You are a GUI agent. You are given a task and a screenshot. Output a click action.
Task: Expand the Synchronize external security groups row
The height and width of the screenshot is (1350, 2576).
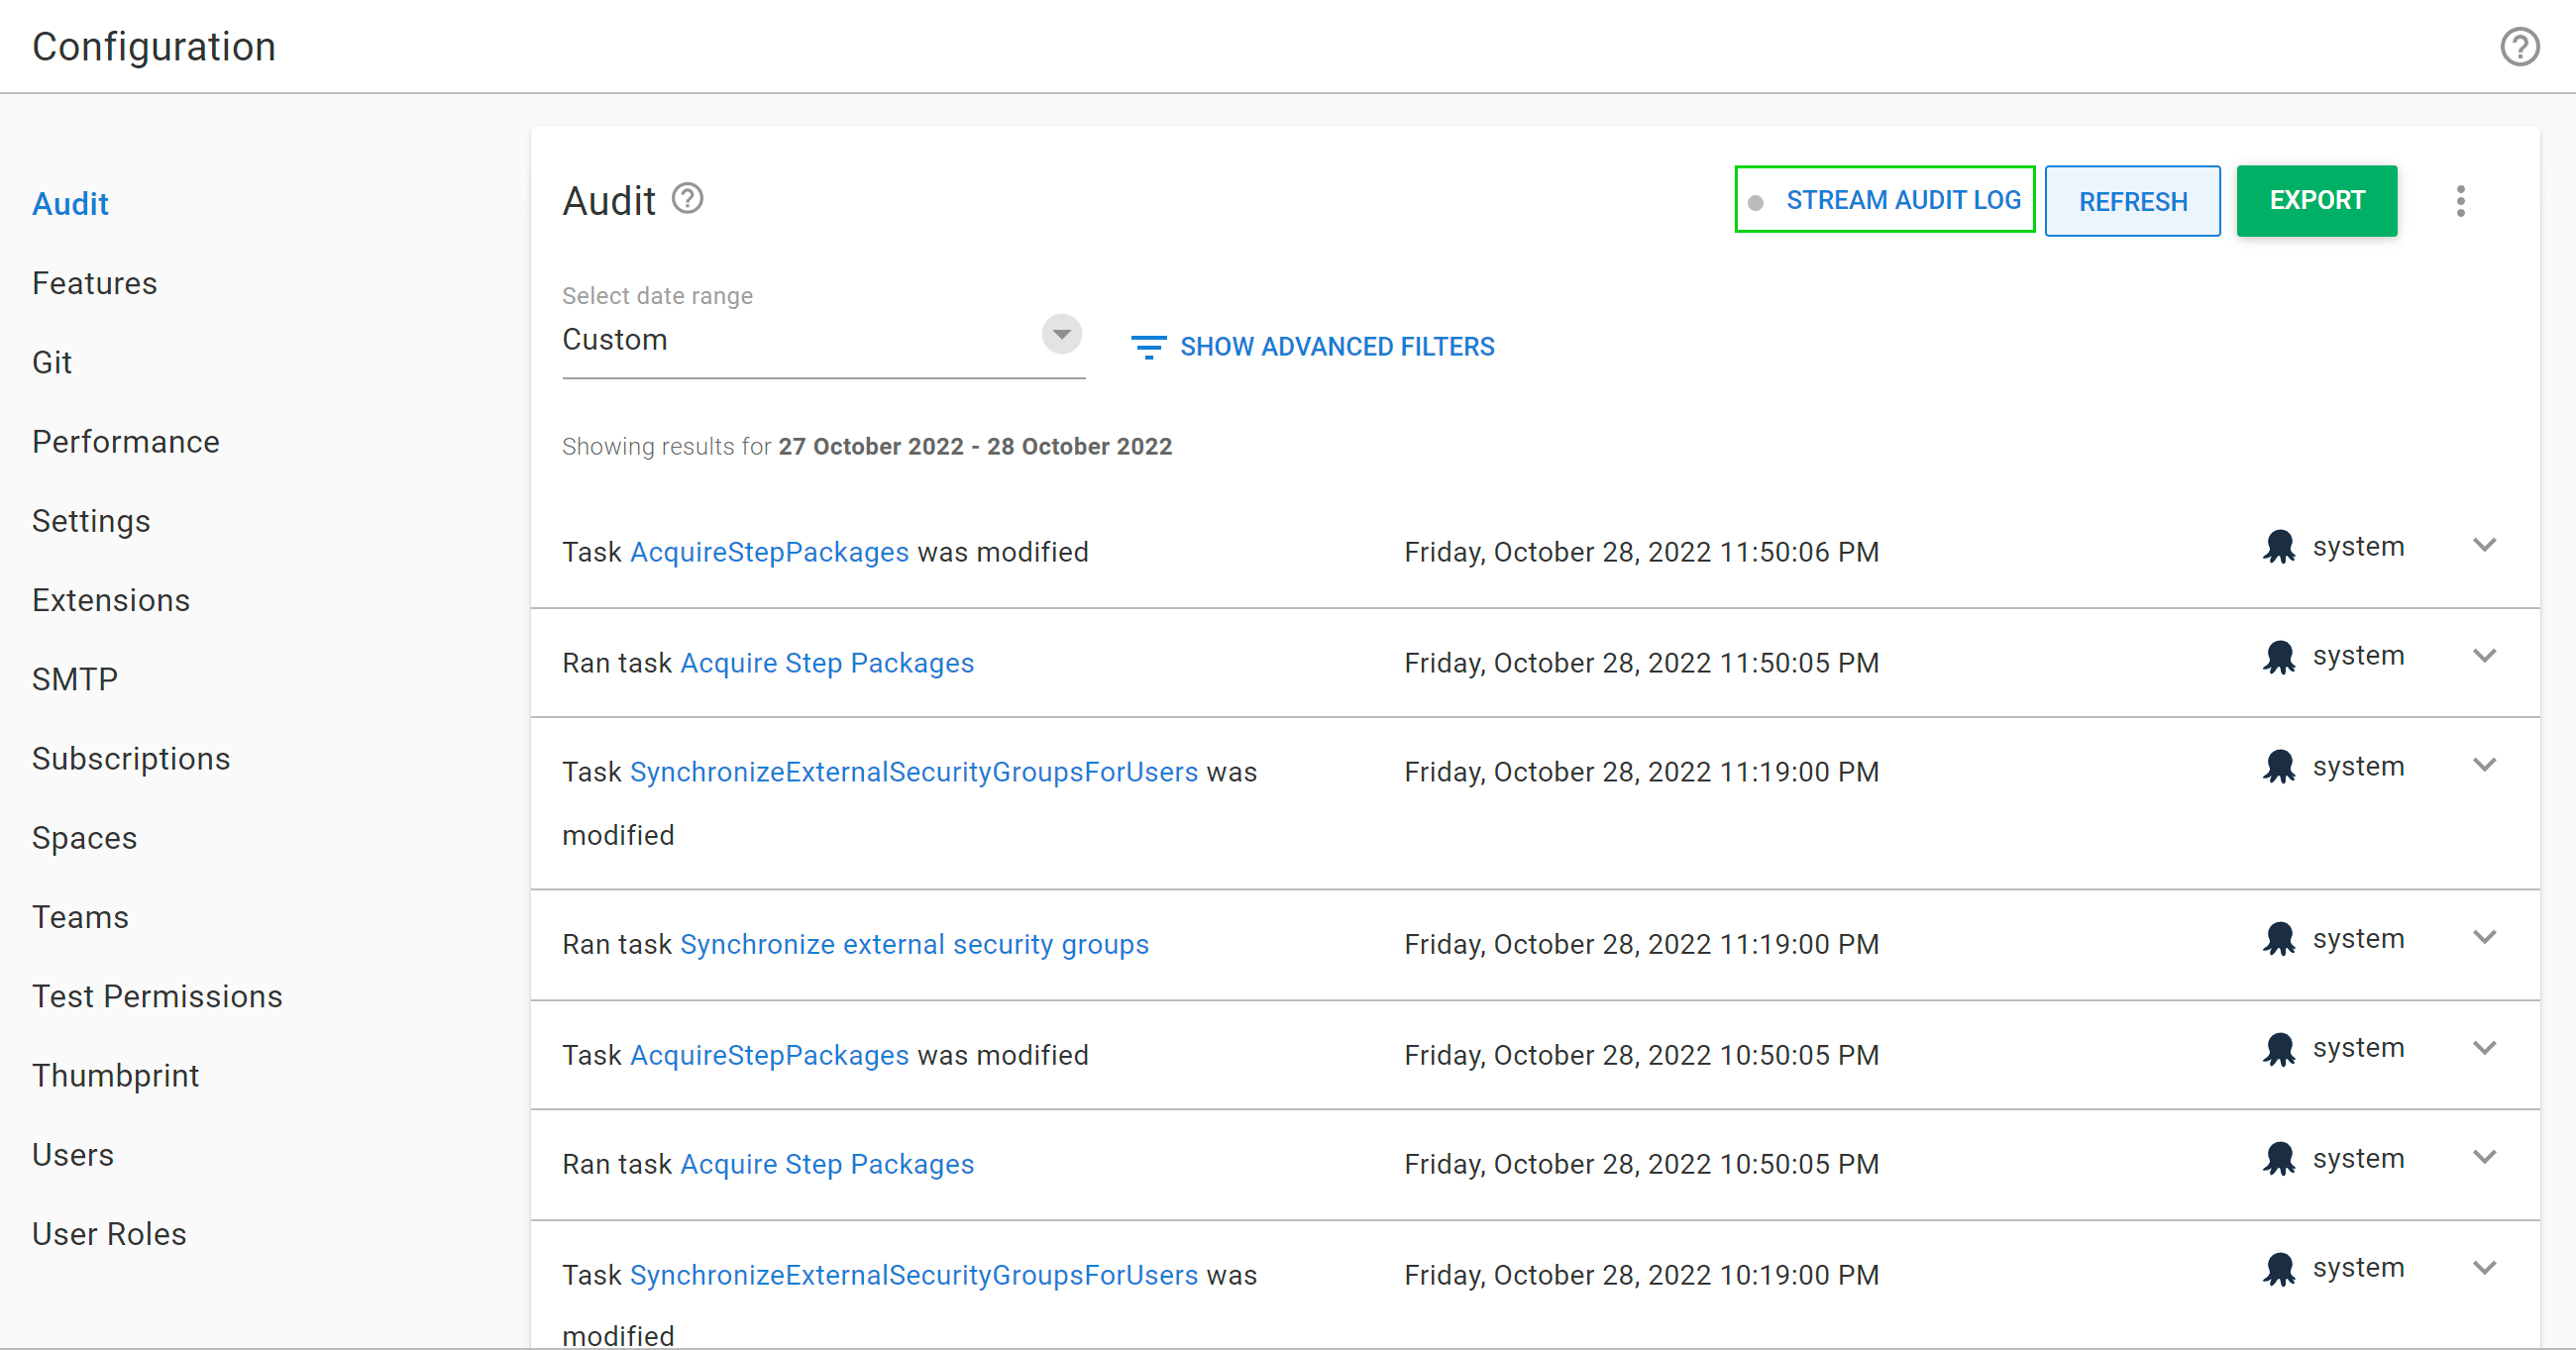[x=2486, y=938]
